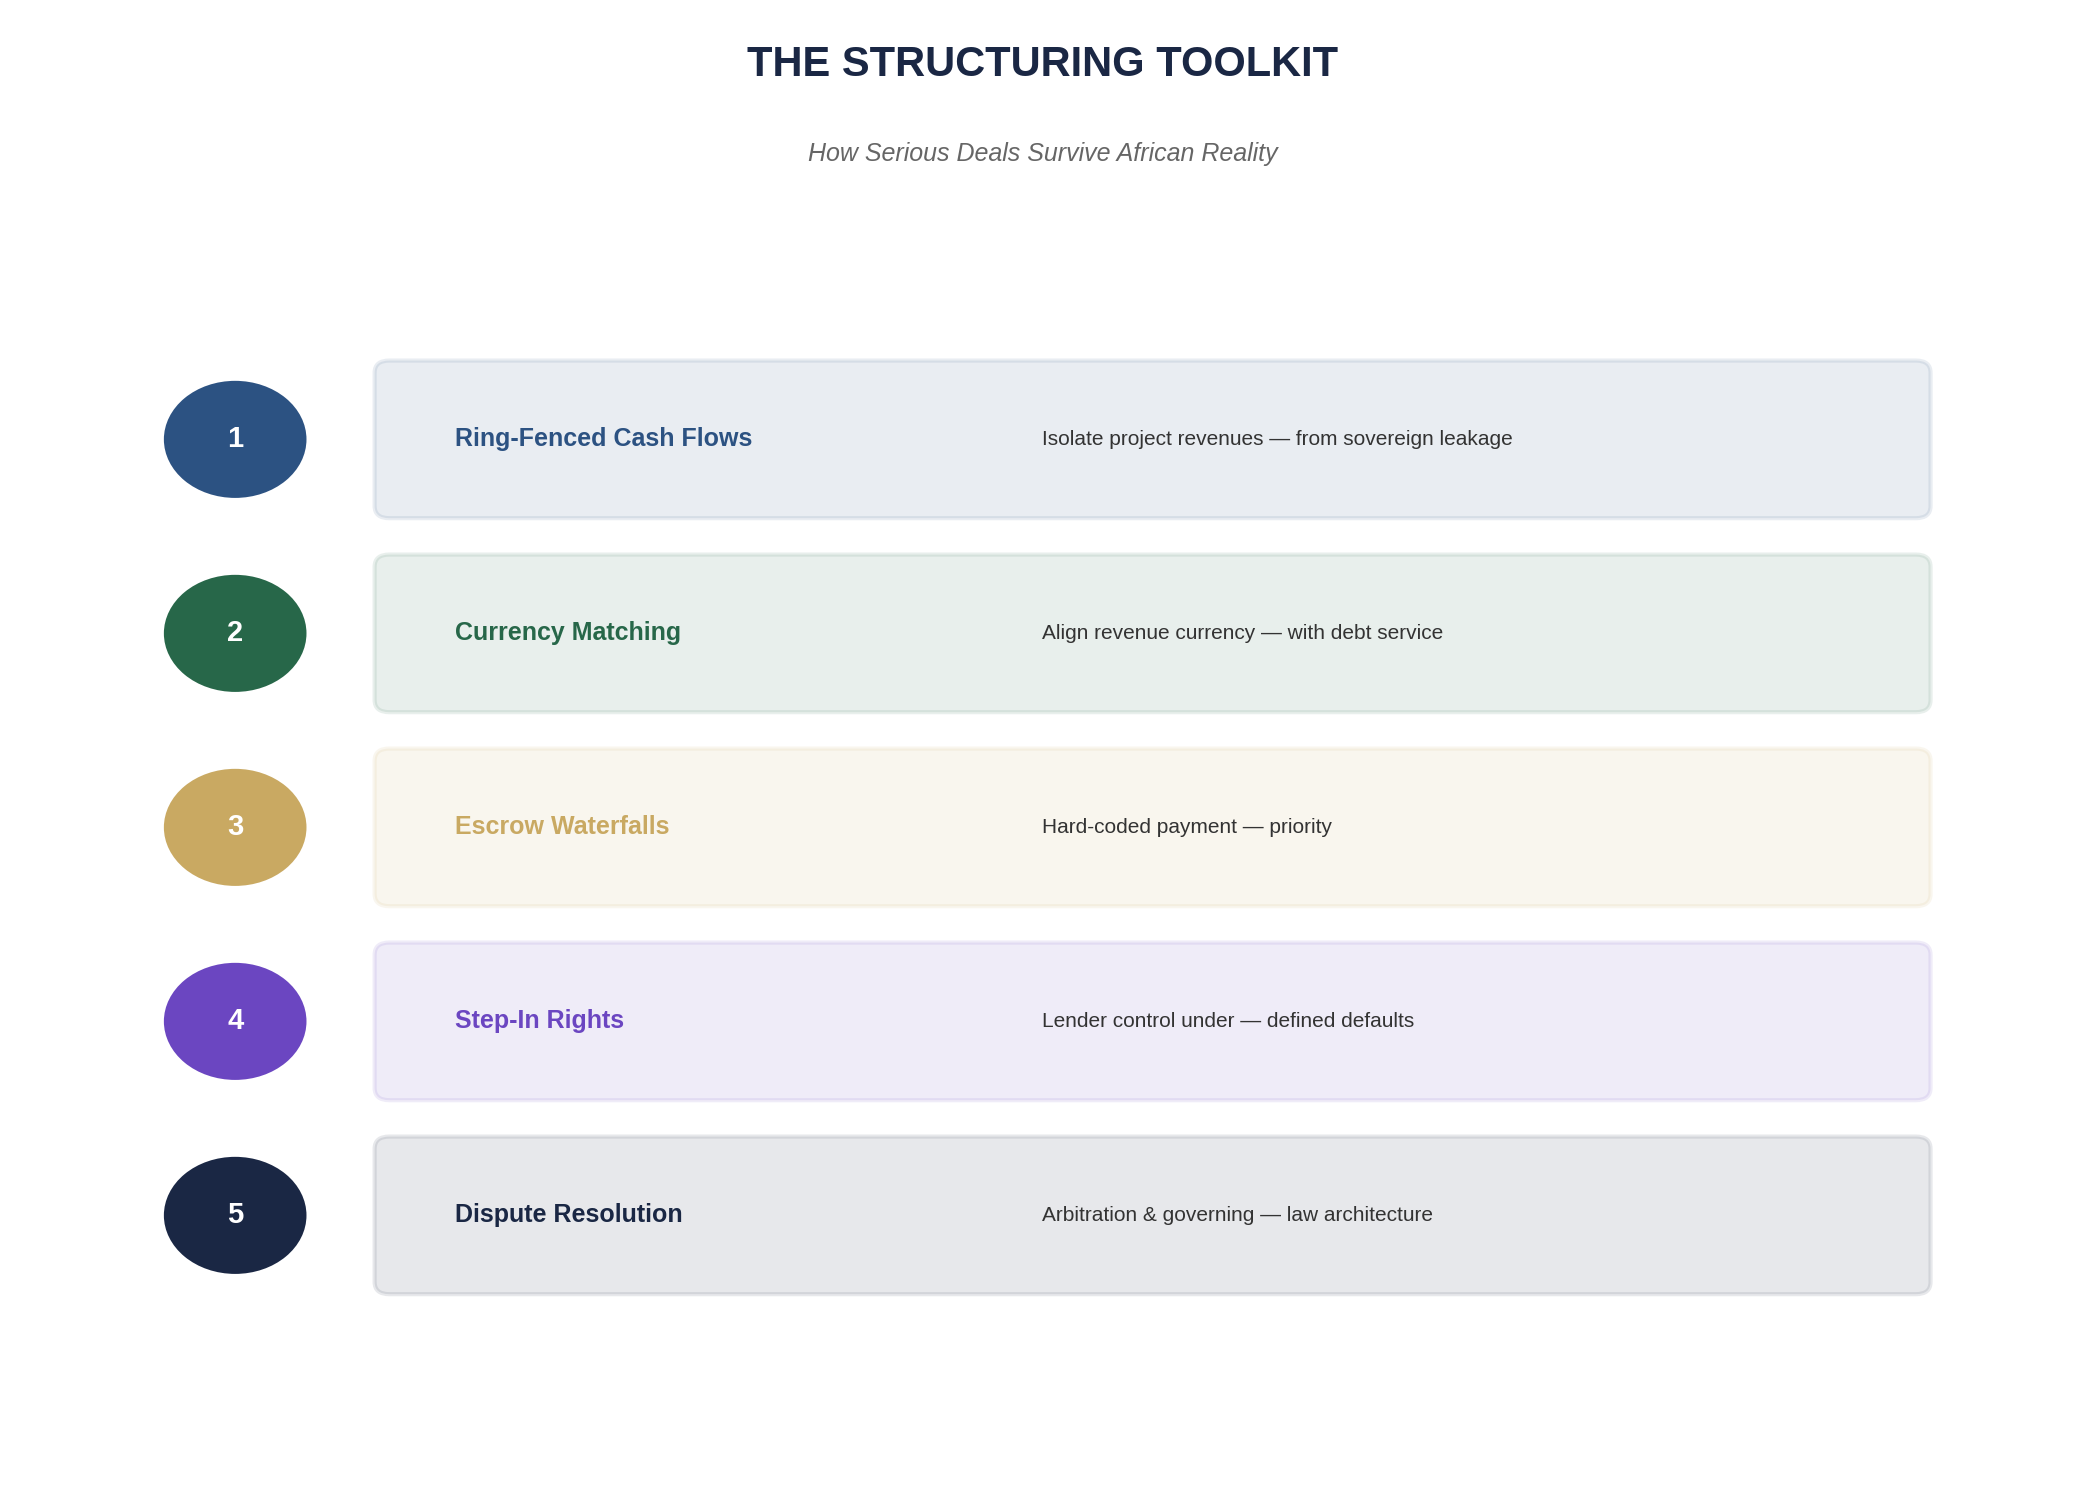
Task: Toggle the Step-In Rights panel
Action: pos(1150,1020)
